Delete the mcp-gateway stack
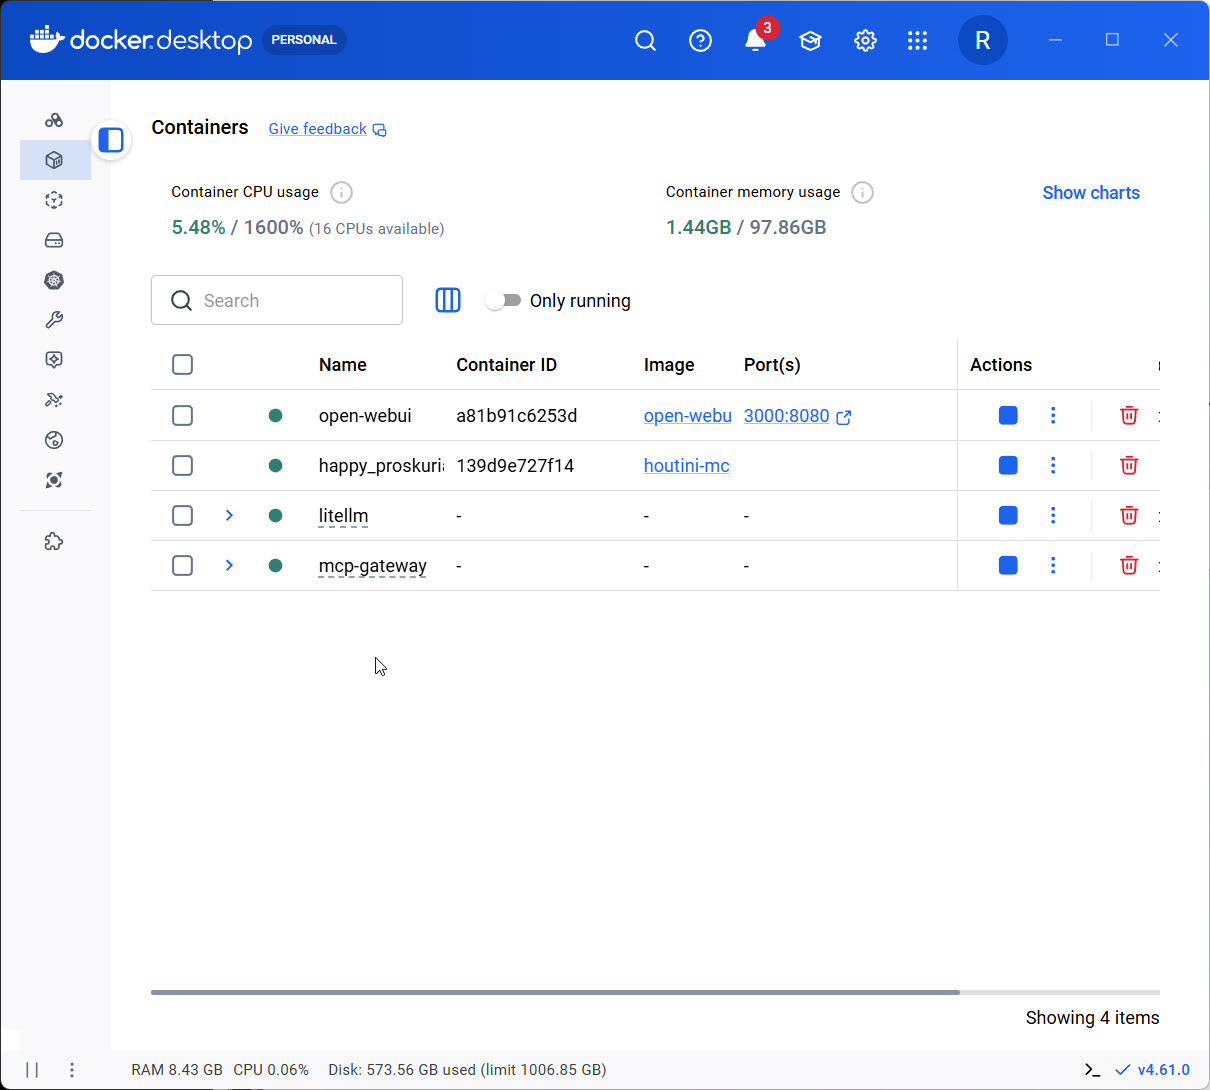 point(1129,565)
